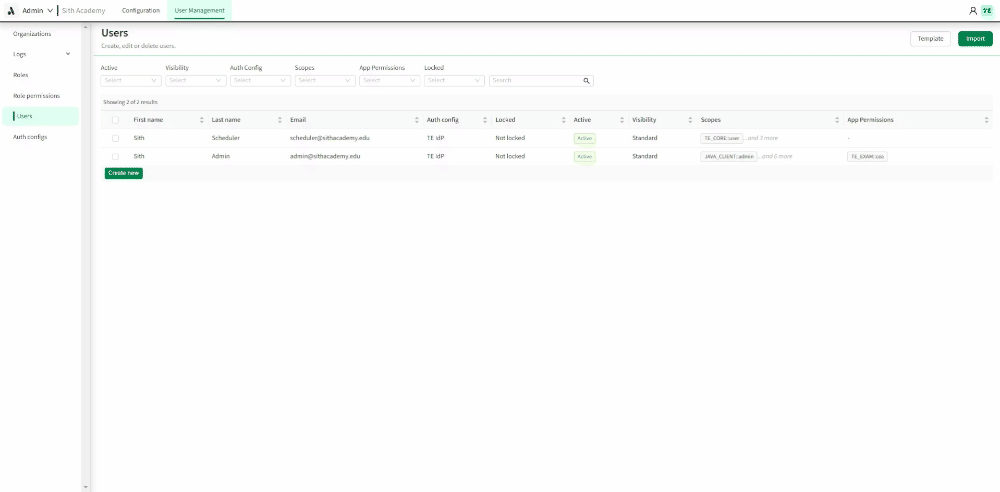Sort by Auth config column arrows
Image resolution: width=1000 pixels, height=492 pixels.
485,120
